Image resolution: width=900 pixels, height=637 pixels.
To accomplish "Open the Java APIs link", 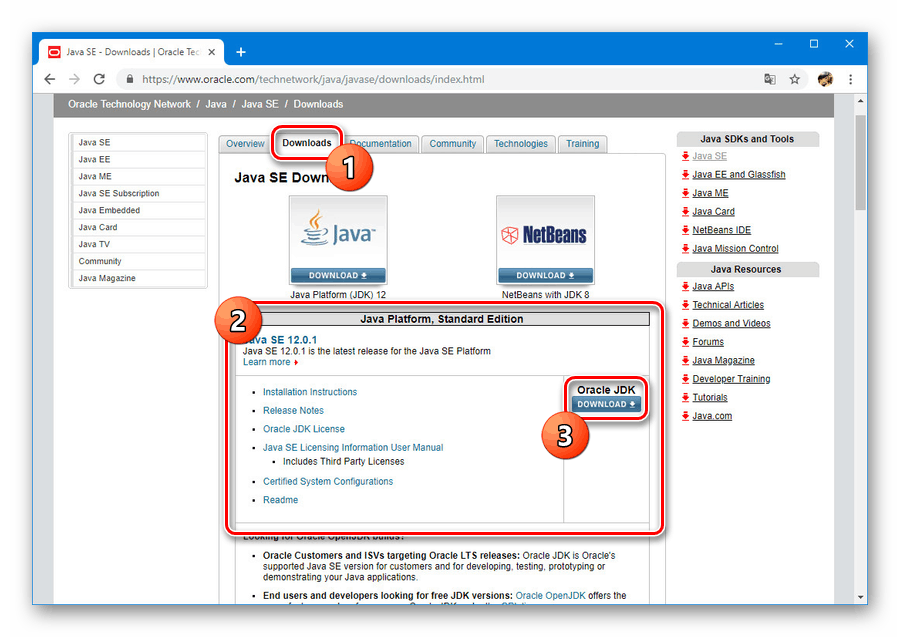I will 713,286.
